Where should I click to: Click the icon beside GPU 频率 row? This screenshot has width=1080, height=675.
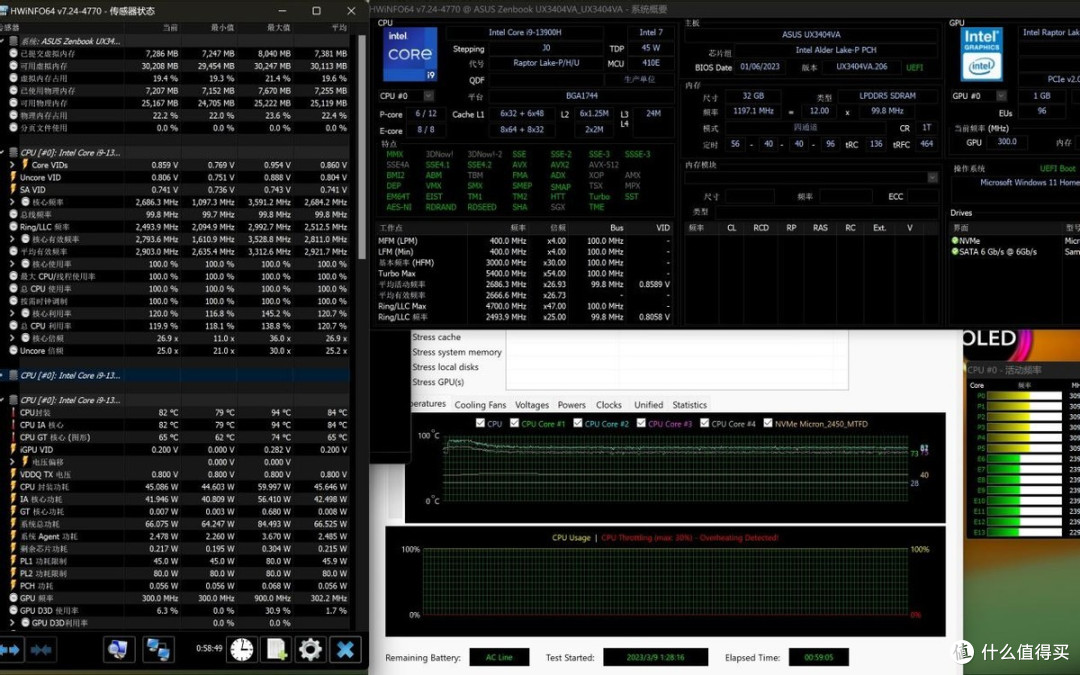tap(13, 598)
